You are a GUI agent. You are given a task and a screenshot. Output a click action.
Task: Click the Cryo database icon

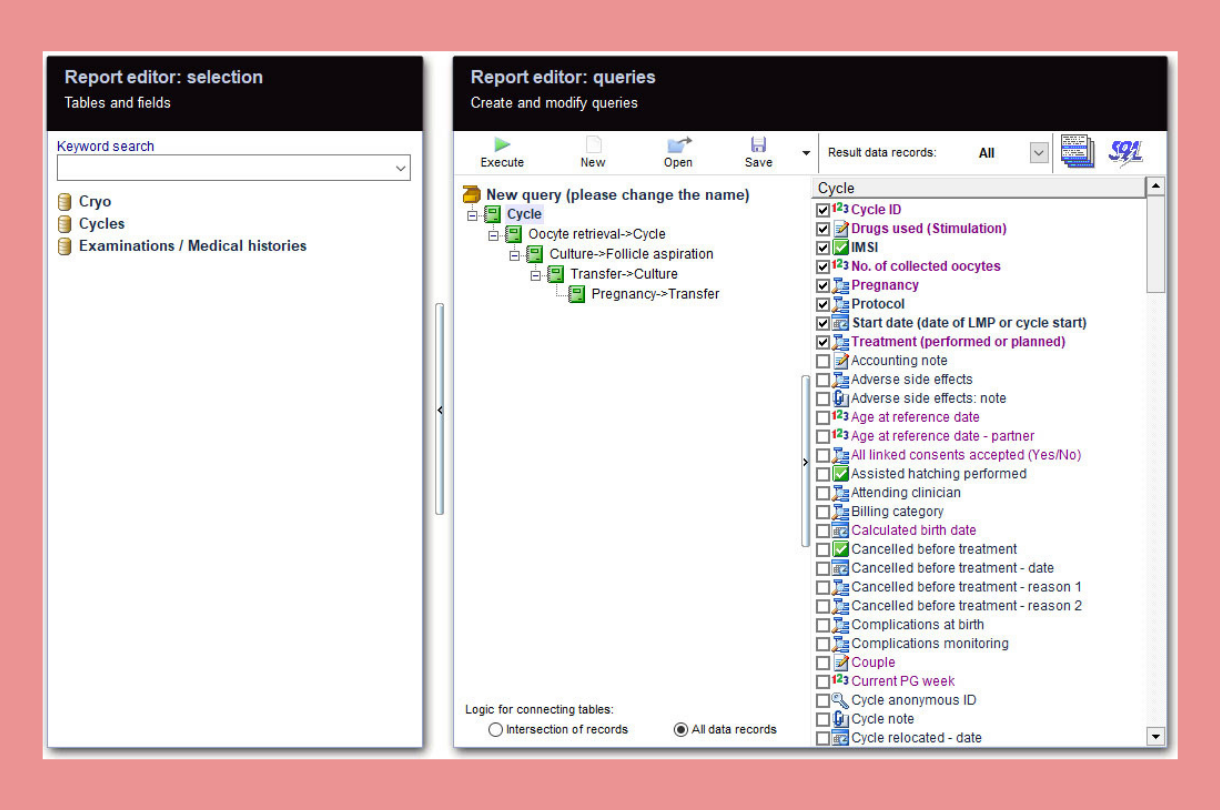coord(65,202)
